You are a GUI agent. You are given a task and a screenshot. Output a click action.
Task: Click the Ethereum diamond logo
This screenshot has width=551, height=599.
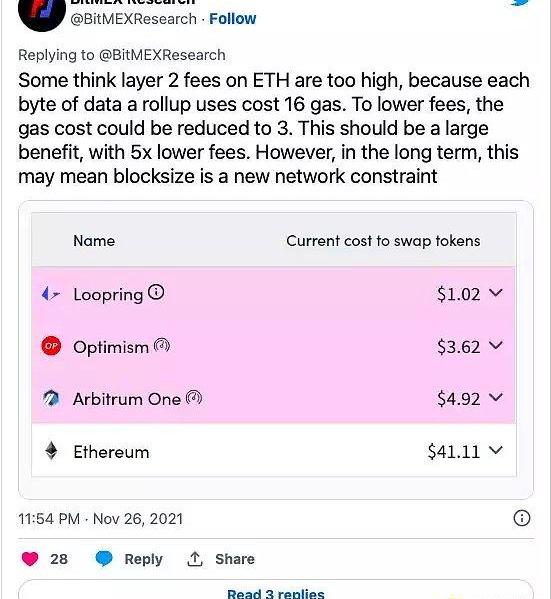pyautogui.click(x=51, y=451)
